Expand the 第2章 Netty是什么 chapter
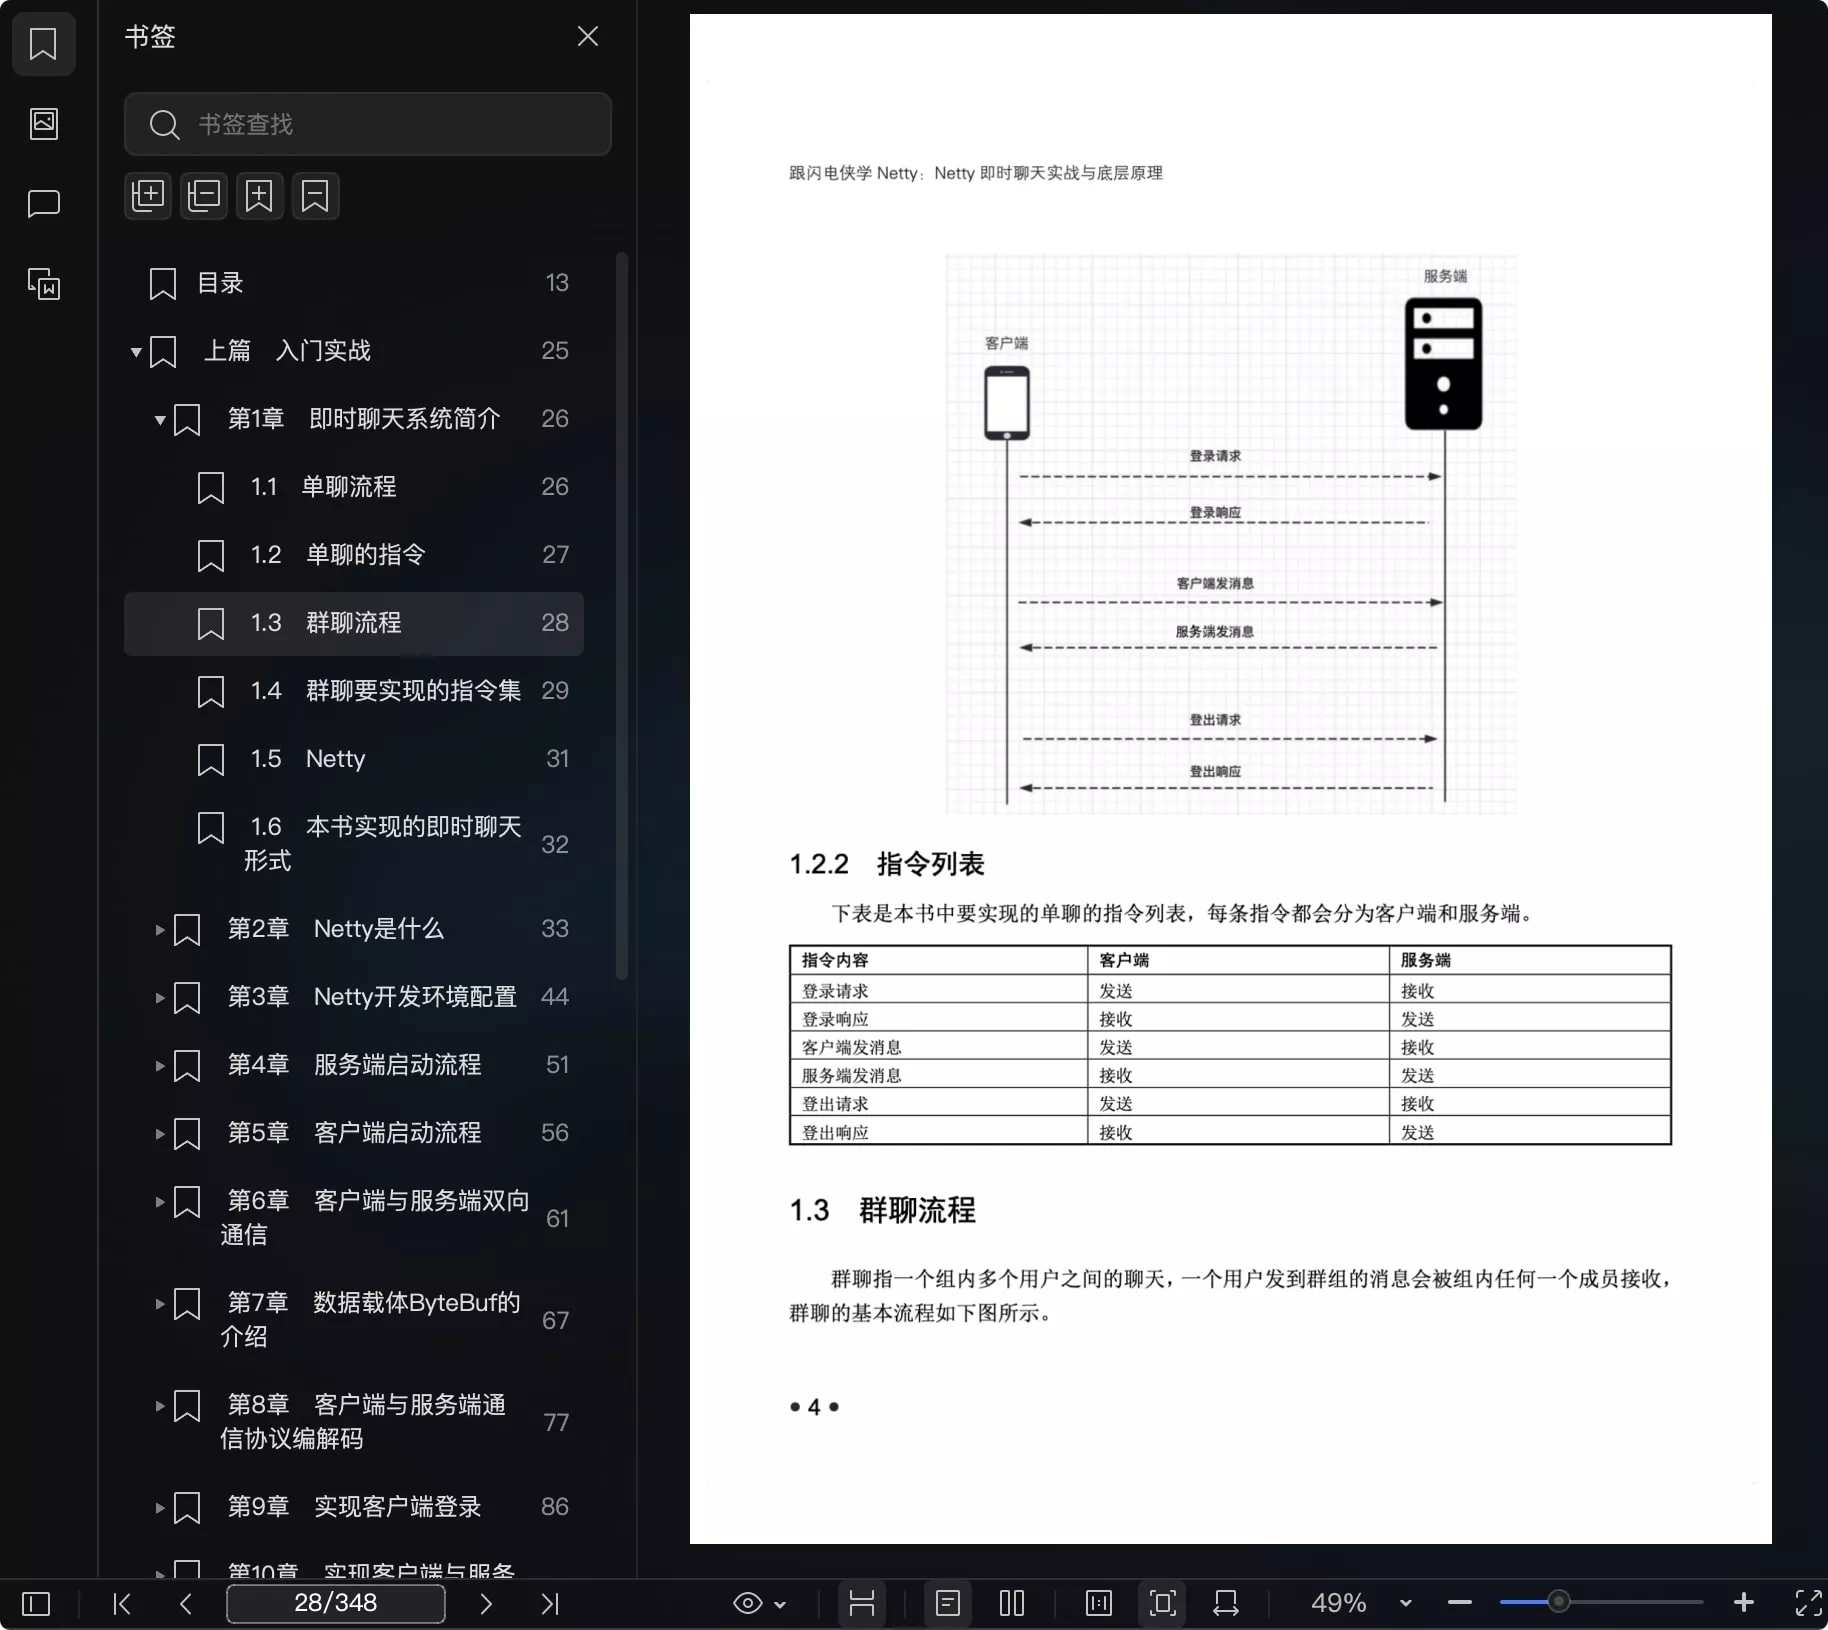Viewport: 1828px width, 1630px height. tap(159, 930)
